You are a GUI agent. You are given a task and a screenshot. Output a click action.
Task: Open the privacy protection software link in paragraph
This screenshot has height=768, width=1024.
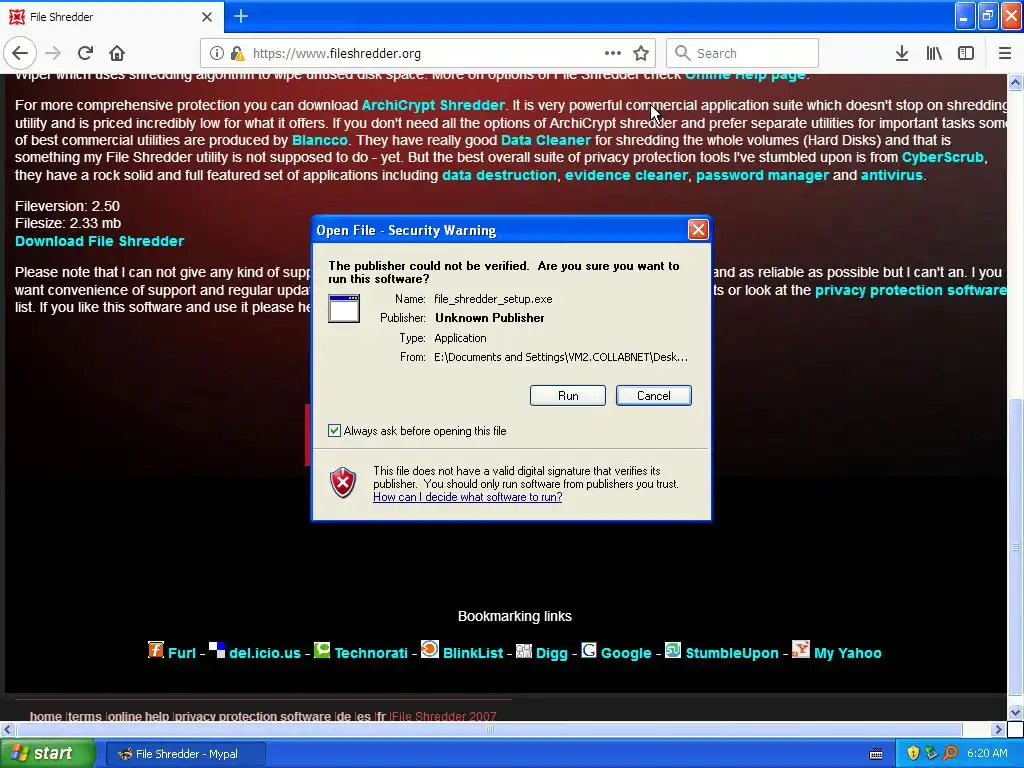point(910,290)
